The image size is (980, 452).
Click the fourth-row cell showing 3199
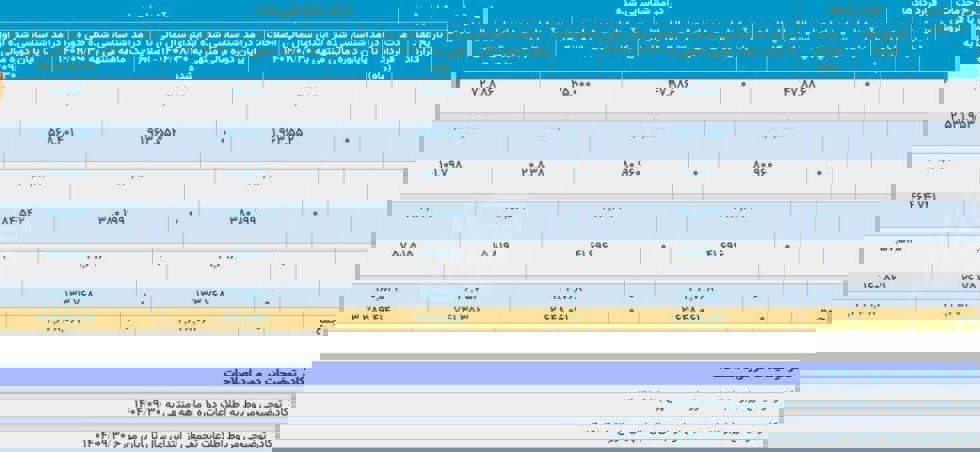pos(242,217)
